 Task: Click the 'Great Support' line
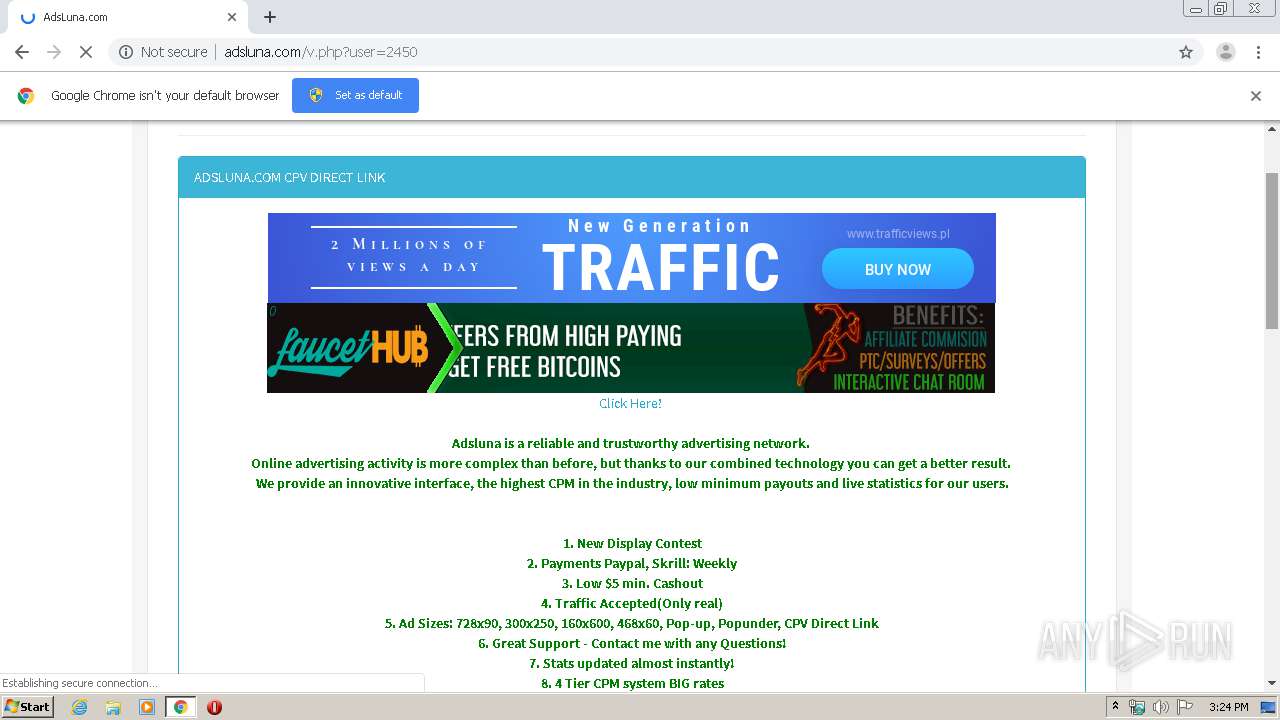coord(632,643)
